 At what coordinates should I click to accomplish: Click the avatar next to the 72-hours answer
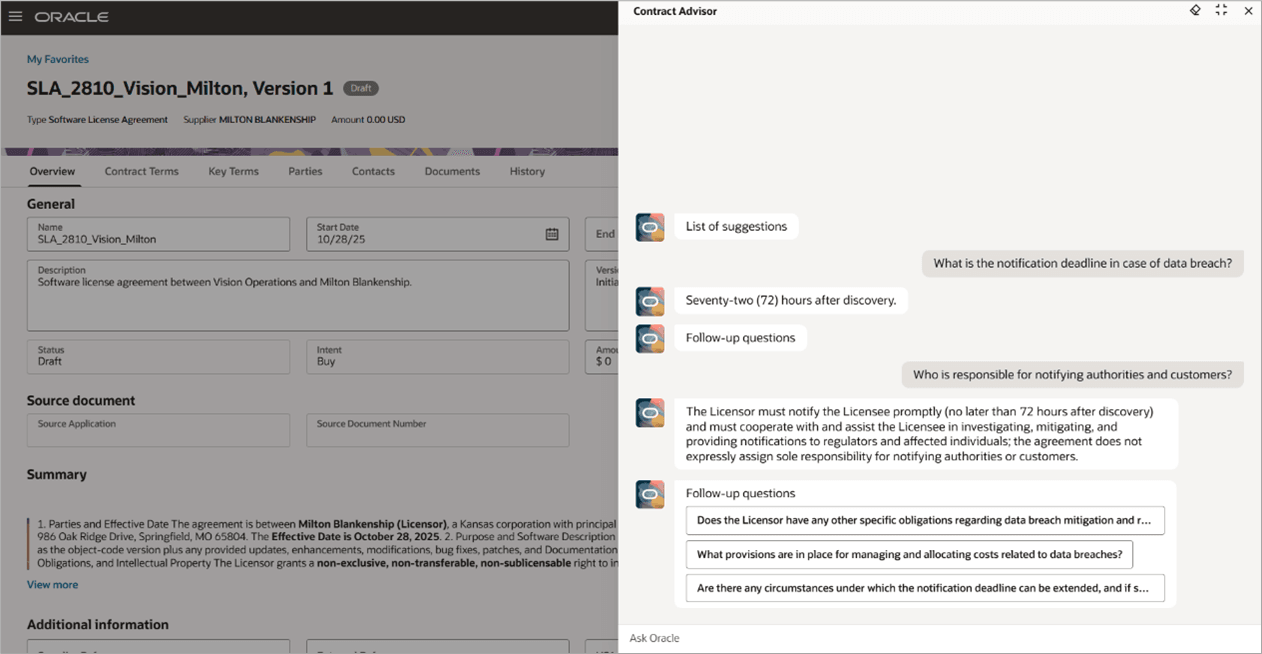click(x=650, y=299)
